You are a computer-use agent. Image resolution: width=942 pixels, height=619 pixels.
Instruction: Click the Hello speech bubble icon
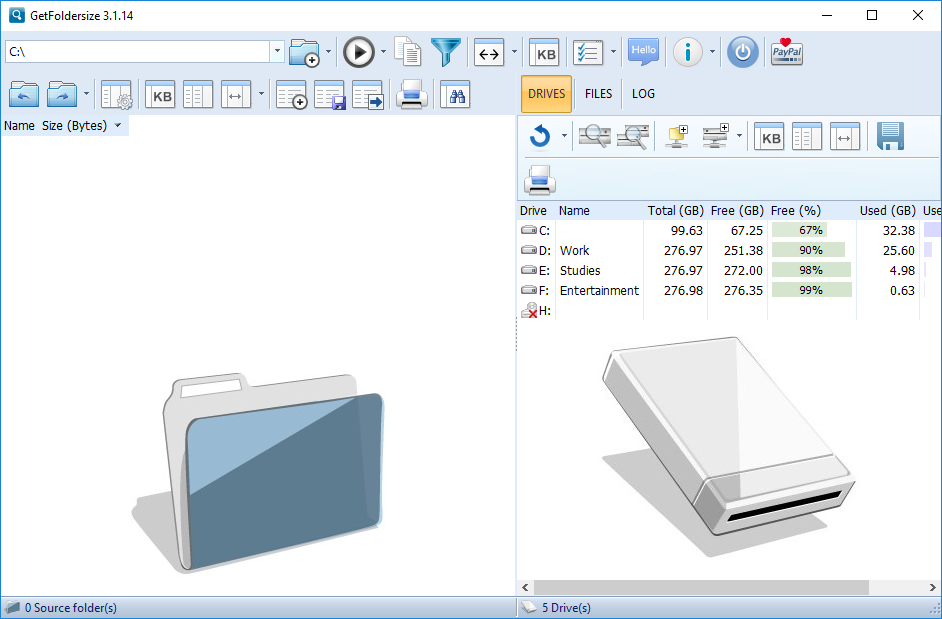click(x=643, y=52)
